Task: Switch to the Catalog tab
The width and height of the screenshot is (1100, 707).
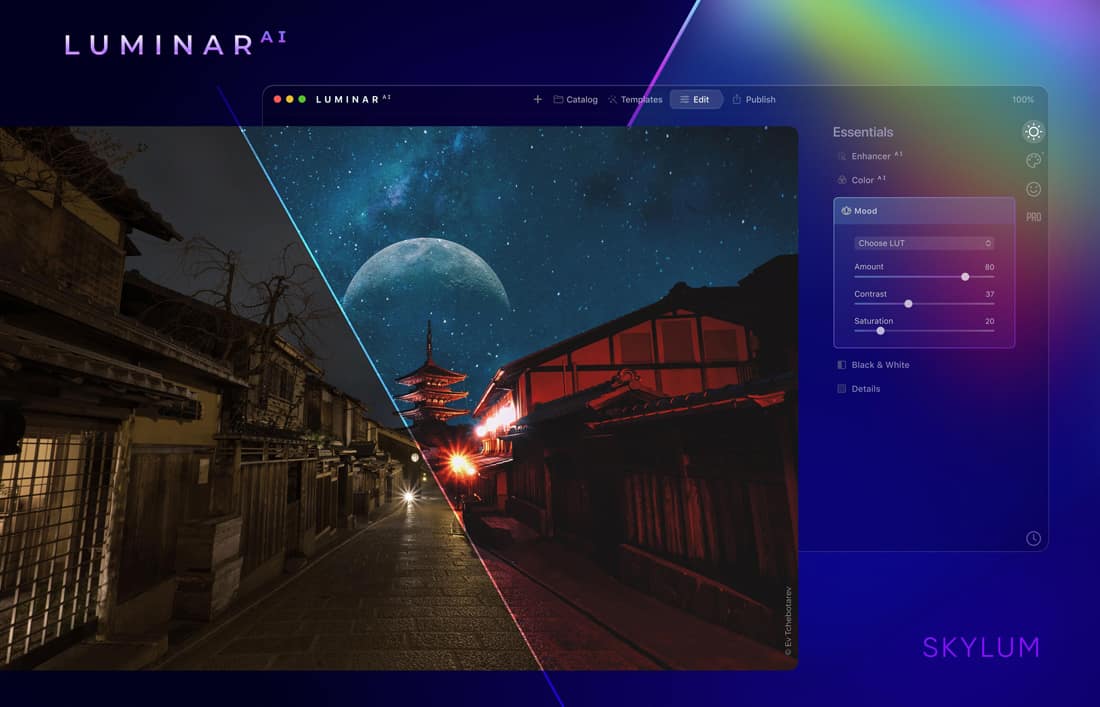Action: point(576,100)
